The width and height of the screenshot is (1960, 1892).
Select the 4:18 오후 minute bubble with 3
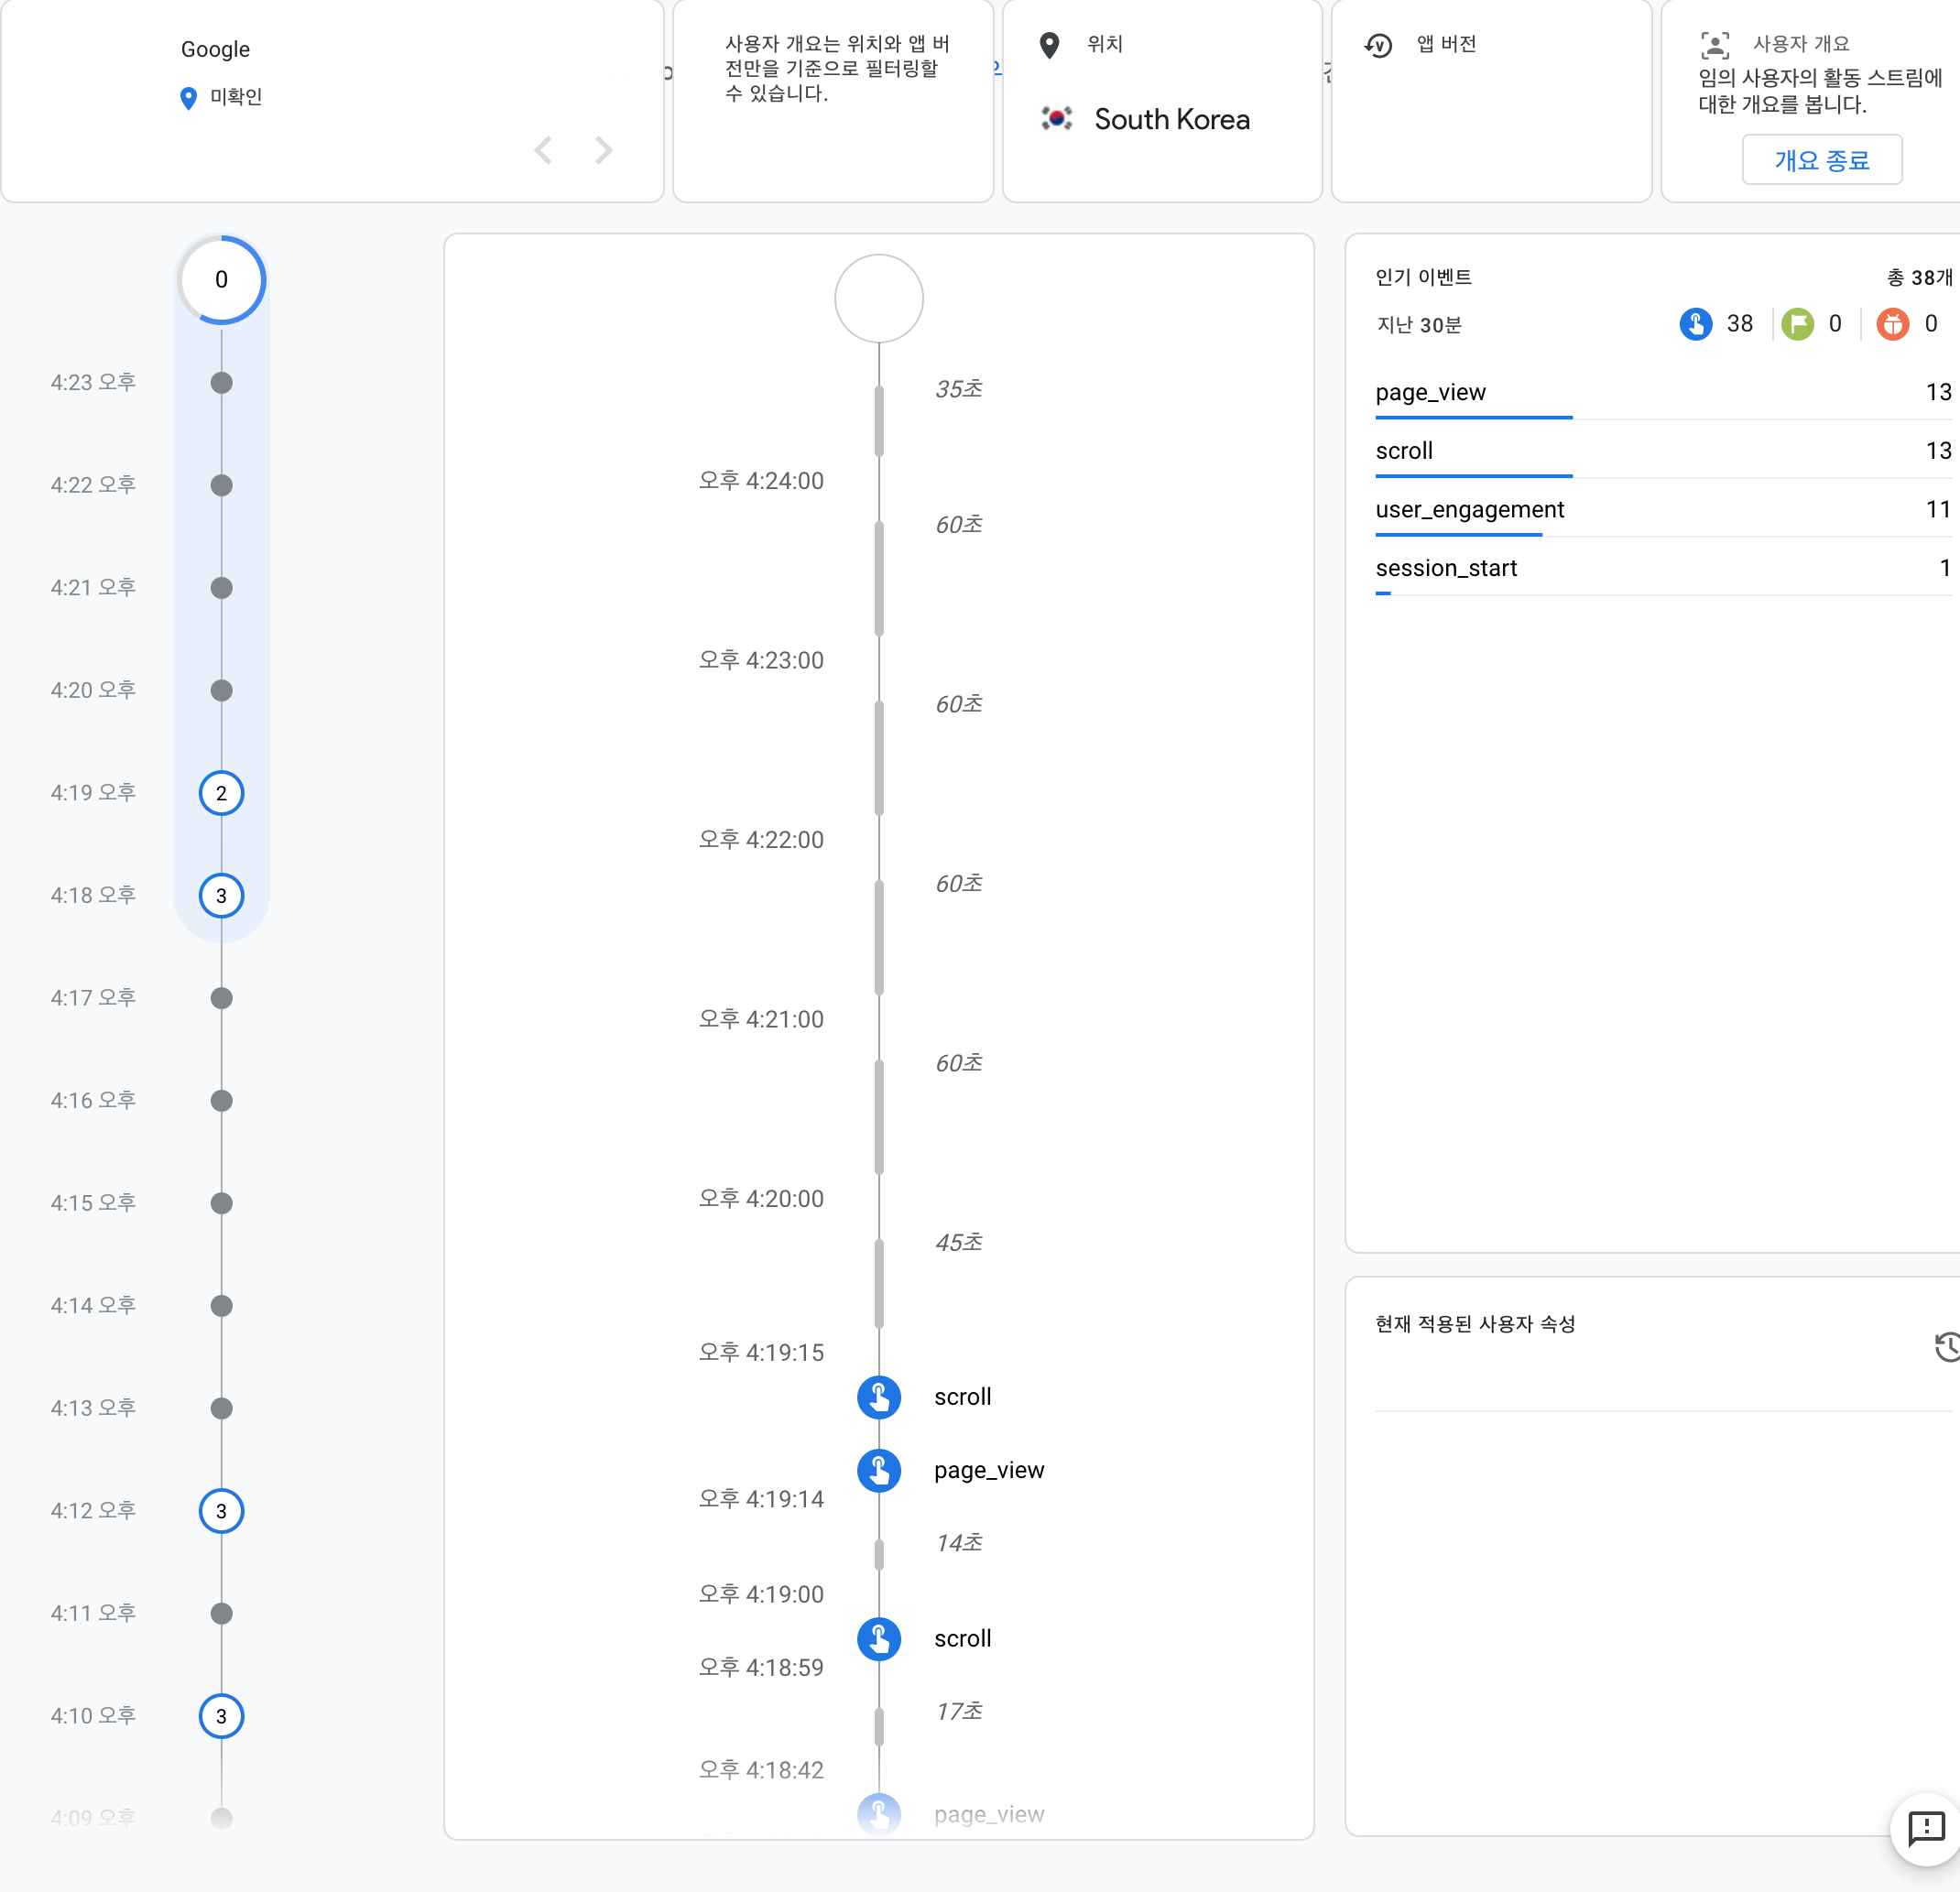coord(221,896)
